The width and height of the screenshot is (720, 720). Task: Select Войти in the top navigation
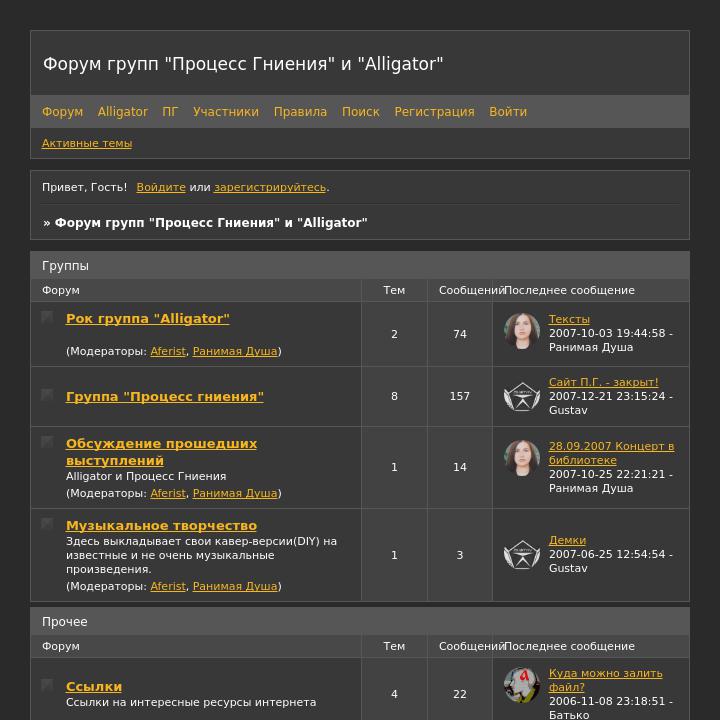[x=508, y=112]
